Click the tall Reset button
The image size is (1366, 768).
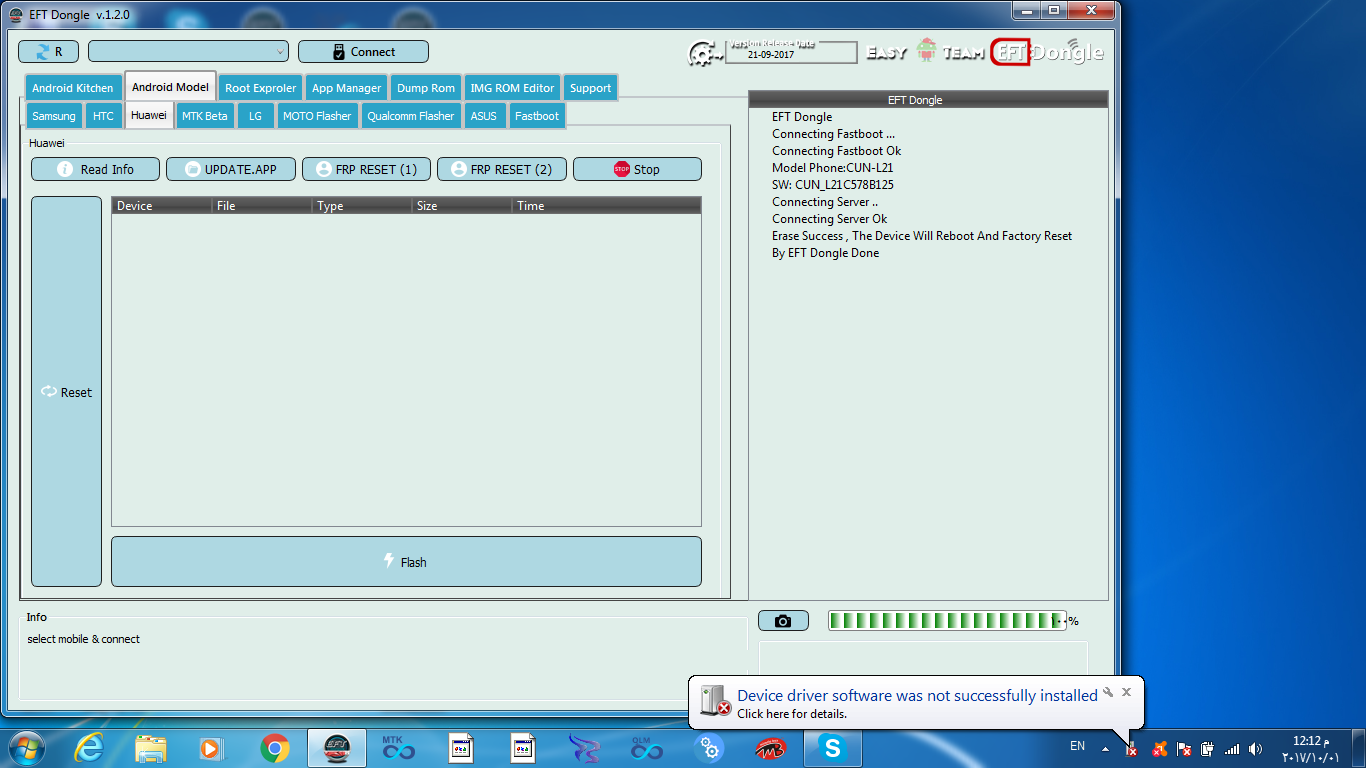(66, 391)
